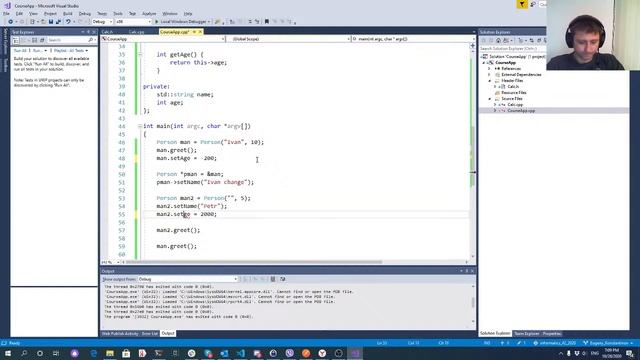Click the navigate backward icon in the toolbar
This screenshot has height=360, width=640.
pos(10,22)
